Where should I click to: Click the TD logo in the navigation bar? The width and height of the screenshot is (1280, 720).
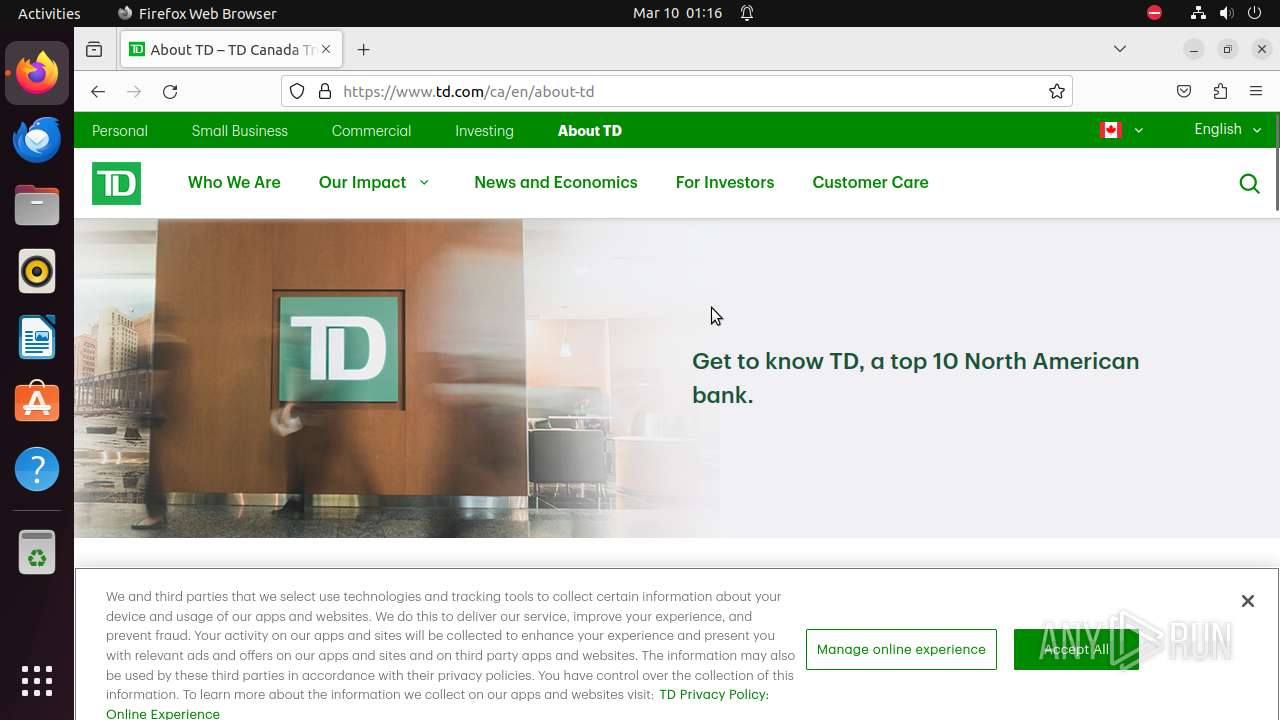(116, 183)
